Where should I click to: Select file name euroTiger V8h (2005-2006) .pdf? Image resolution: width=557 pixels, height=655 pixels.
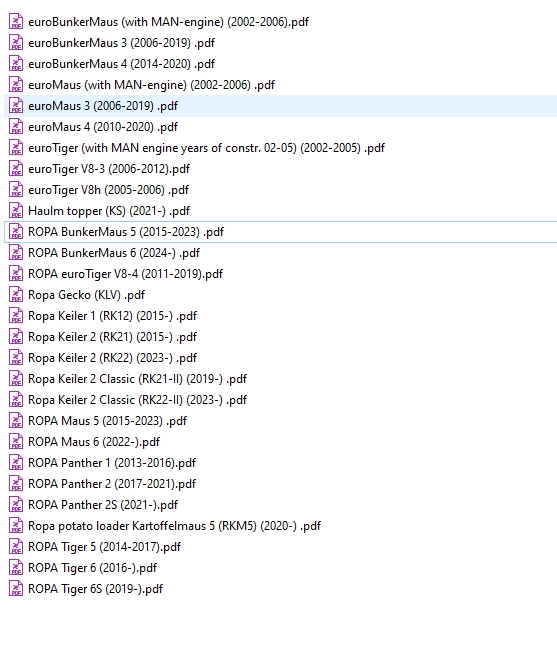(x=109, y=190)
